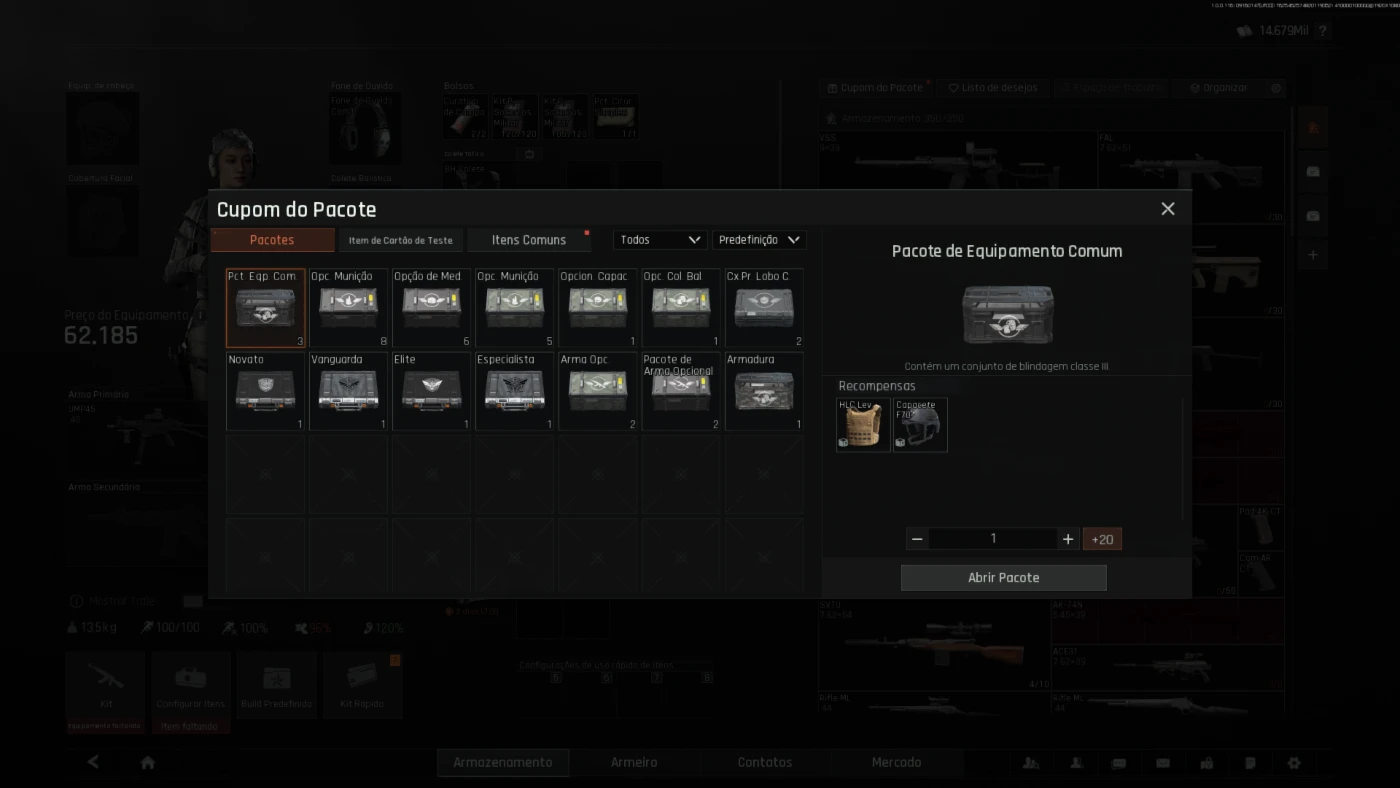This screenshot has height=788, width=1400.
Task: Click the quantity input field showing 1
Action: (993, 539)
